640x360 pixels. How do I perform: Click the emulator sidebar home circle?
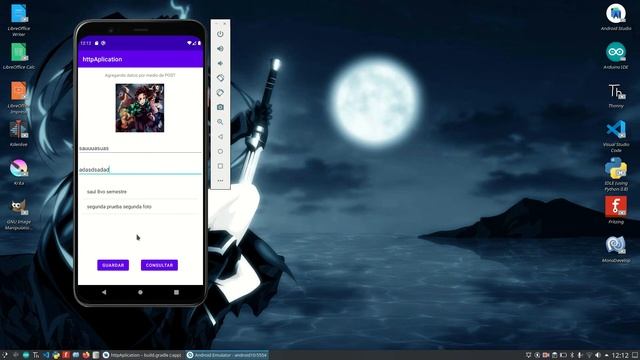click(x=220, y=151)
